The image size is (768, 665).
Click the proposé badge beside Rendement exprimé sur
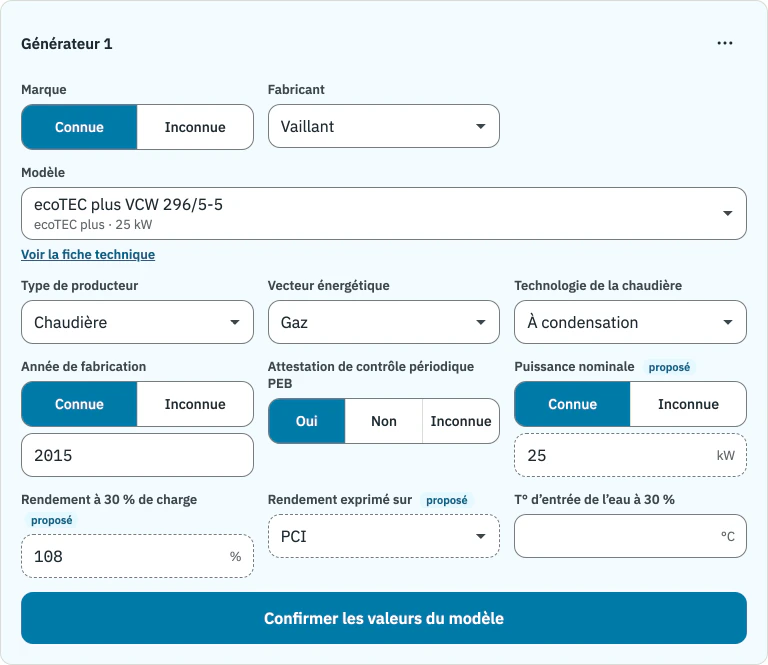447,500
